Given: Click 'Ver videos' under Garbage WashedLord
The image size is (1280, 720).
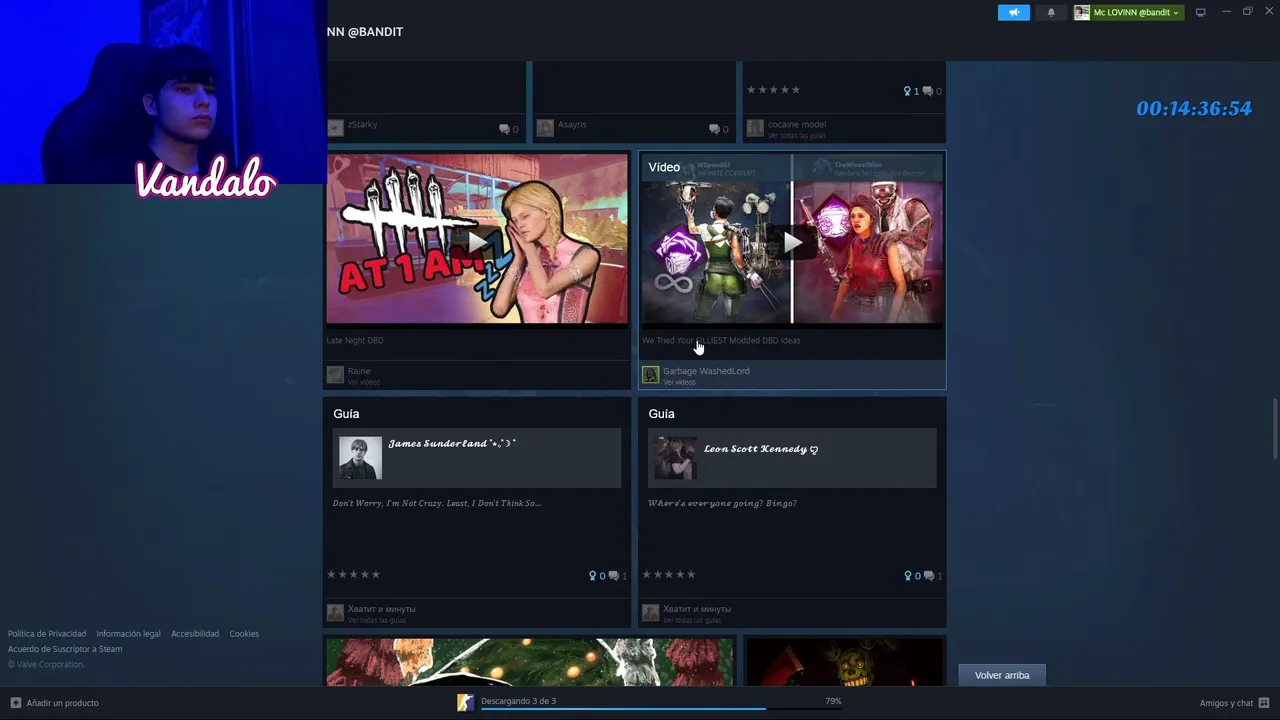Looking at the screenshot, I should click(679, 382).
